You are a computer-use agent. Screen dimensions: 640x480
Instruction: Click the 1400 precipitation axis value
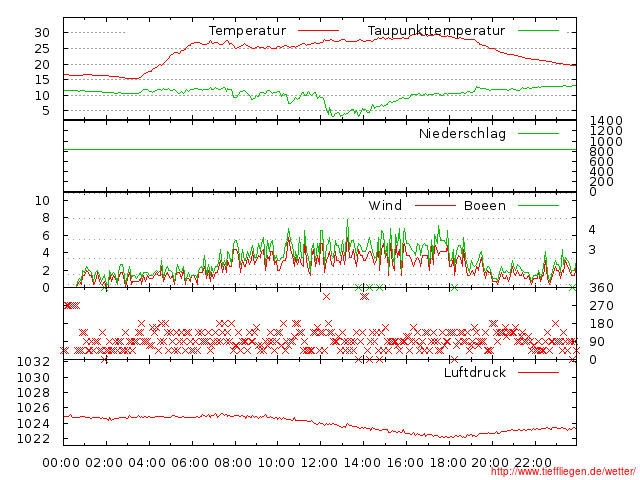(x=606, y=120)
